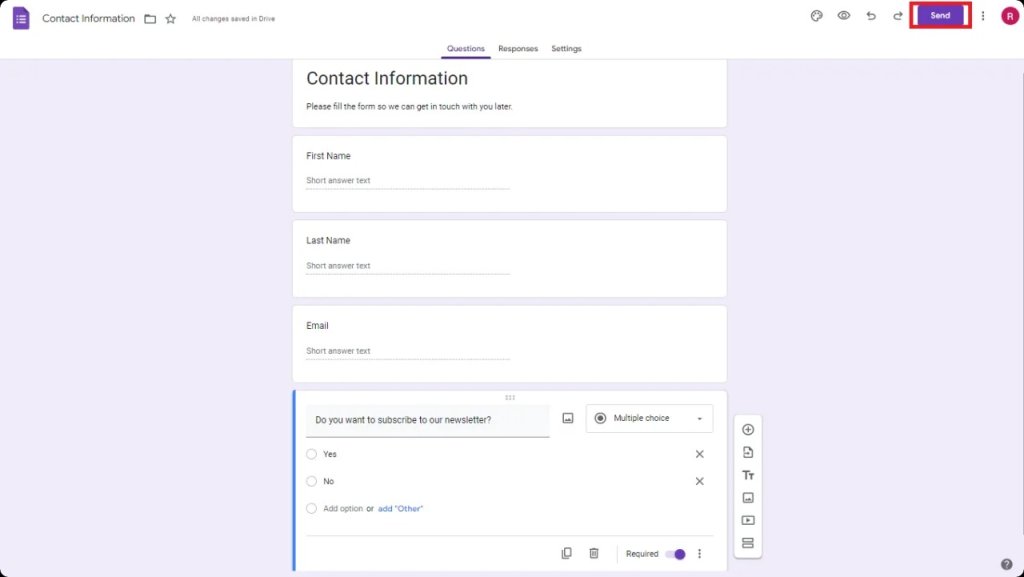This screenshot has height=577, width=1024.
Task: Preview the form with the eye icon
Action: click(843, 16)
